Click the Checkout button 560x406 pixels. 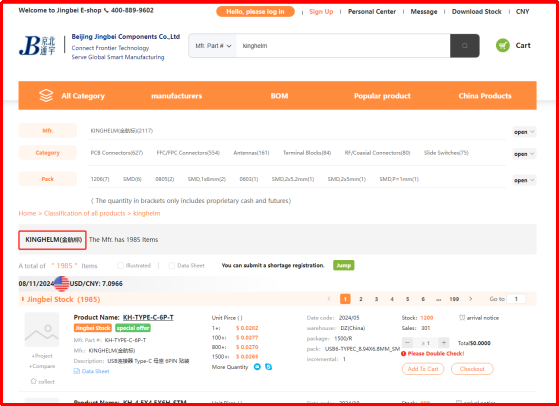coord(472,369)
